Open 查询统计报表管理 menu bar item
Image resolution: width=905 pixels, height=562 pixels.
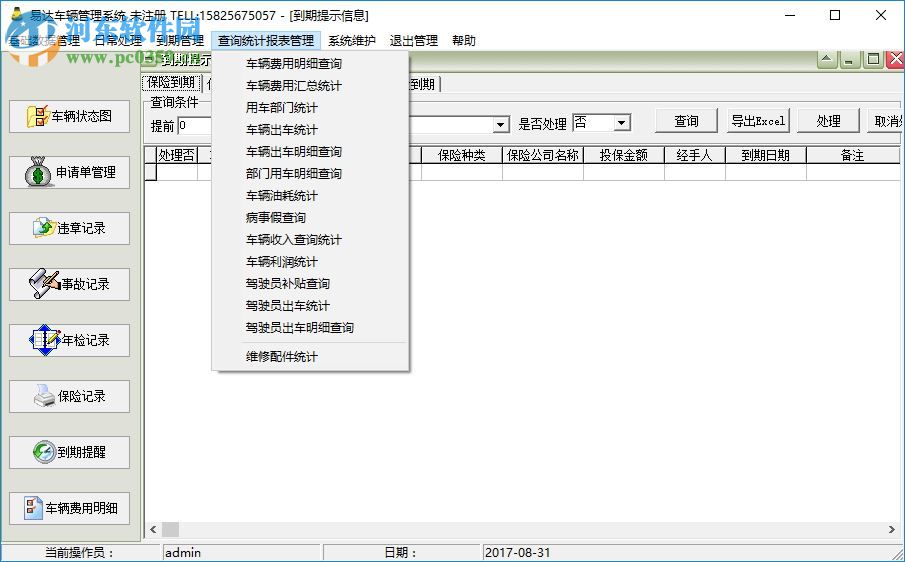coord(265,40)
